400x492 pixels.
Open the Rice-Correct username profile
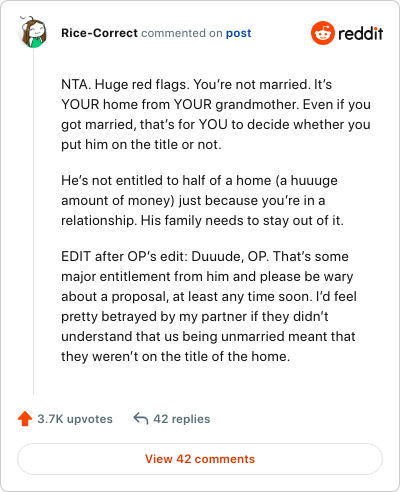99,33
